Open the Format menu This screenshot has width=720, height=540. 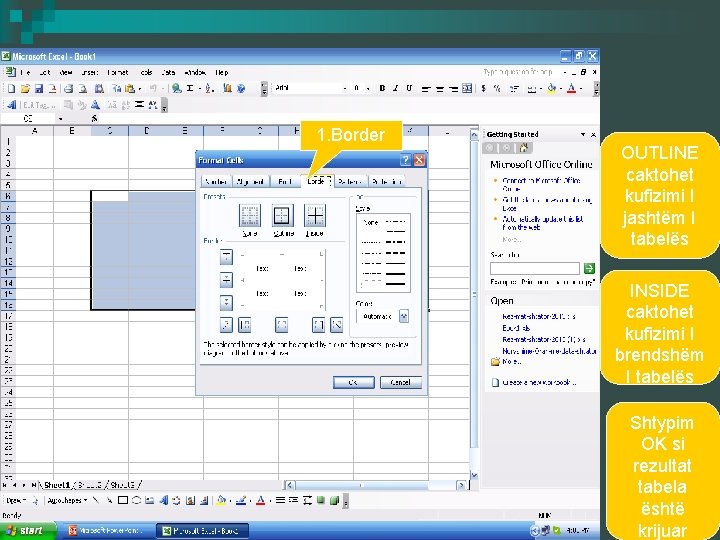[118, 73]
